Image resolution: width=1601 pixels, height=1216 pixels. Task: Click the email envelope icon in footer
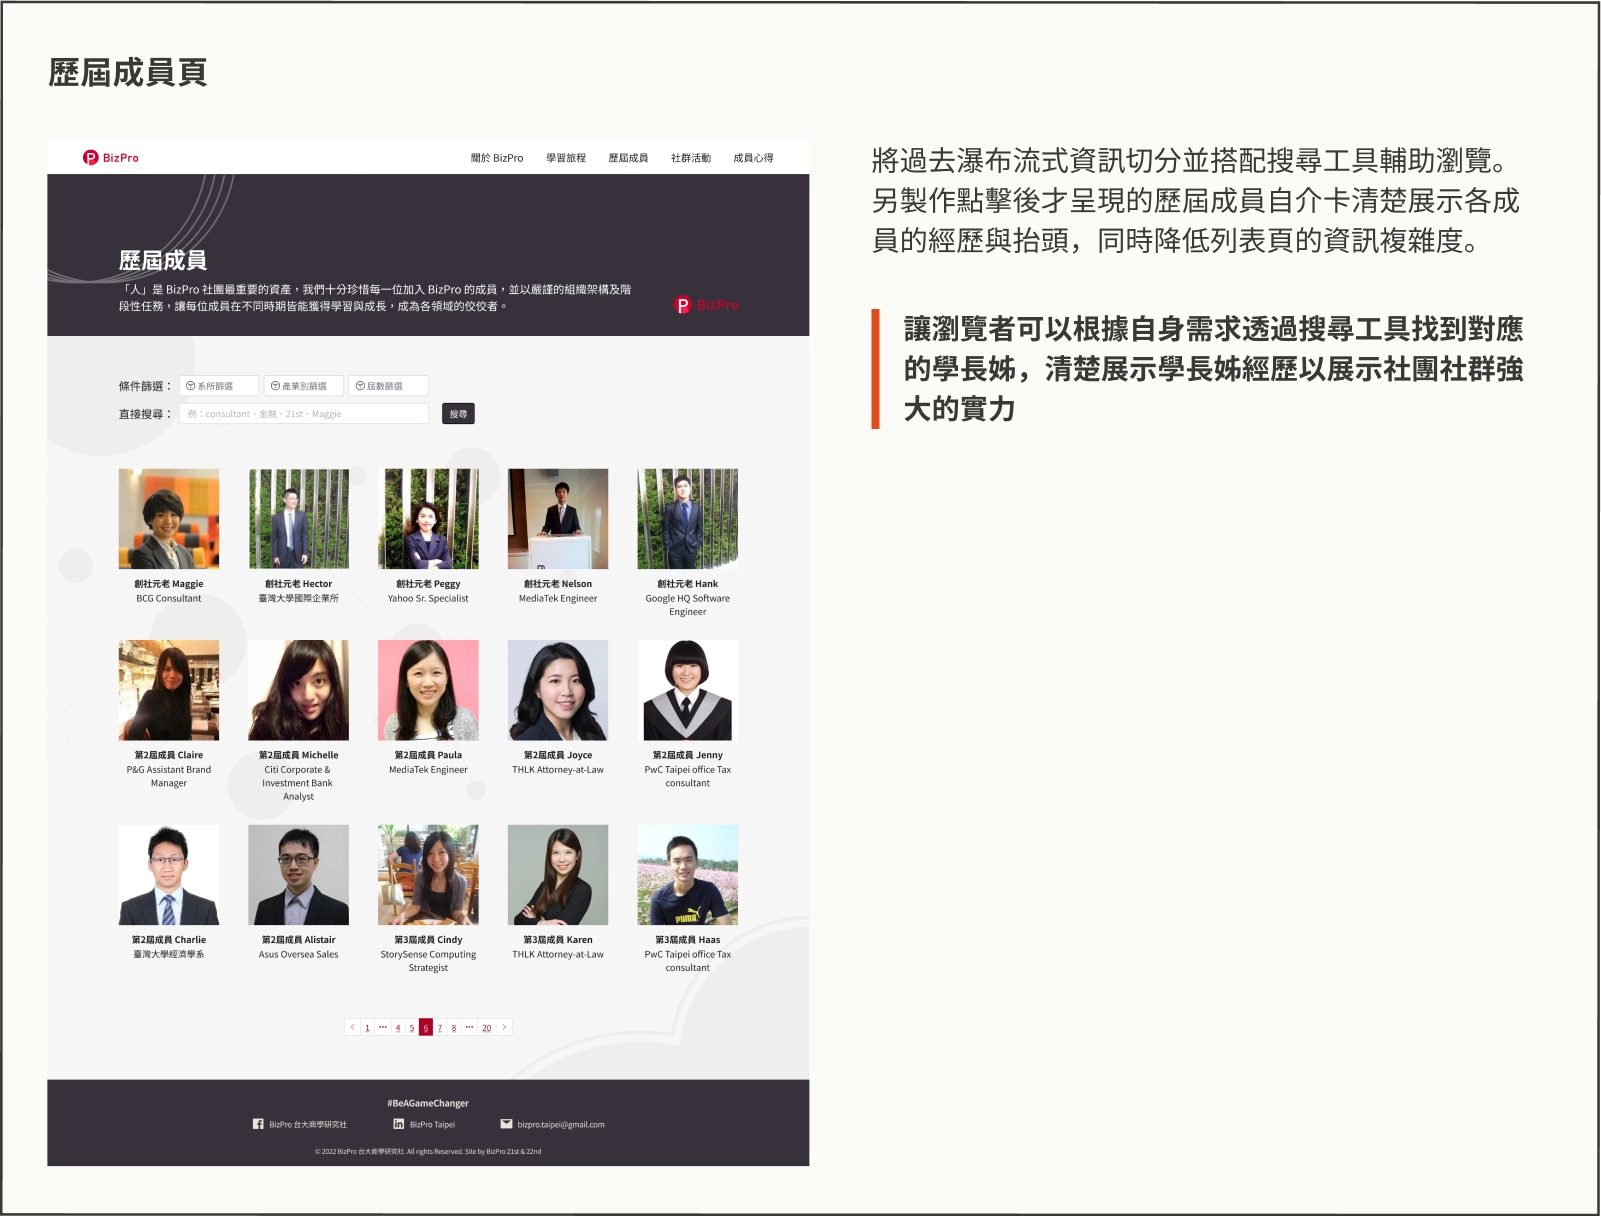pos(506,1124)
